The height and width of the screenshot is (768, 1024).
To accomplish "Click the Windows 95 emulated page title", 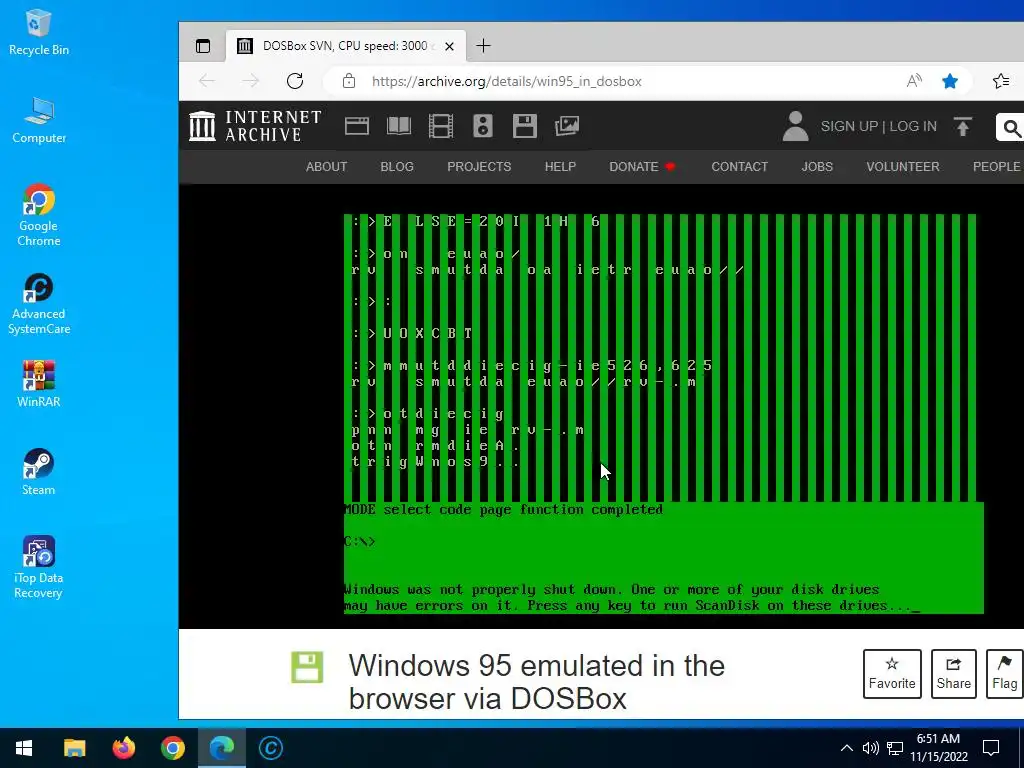I will 537,682.
